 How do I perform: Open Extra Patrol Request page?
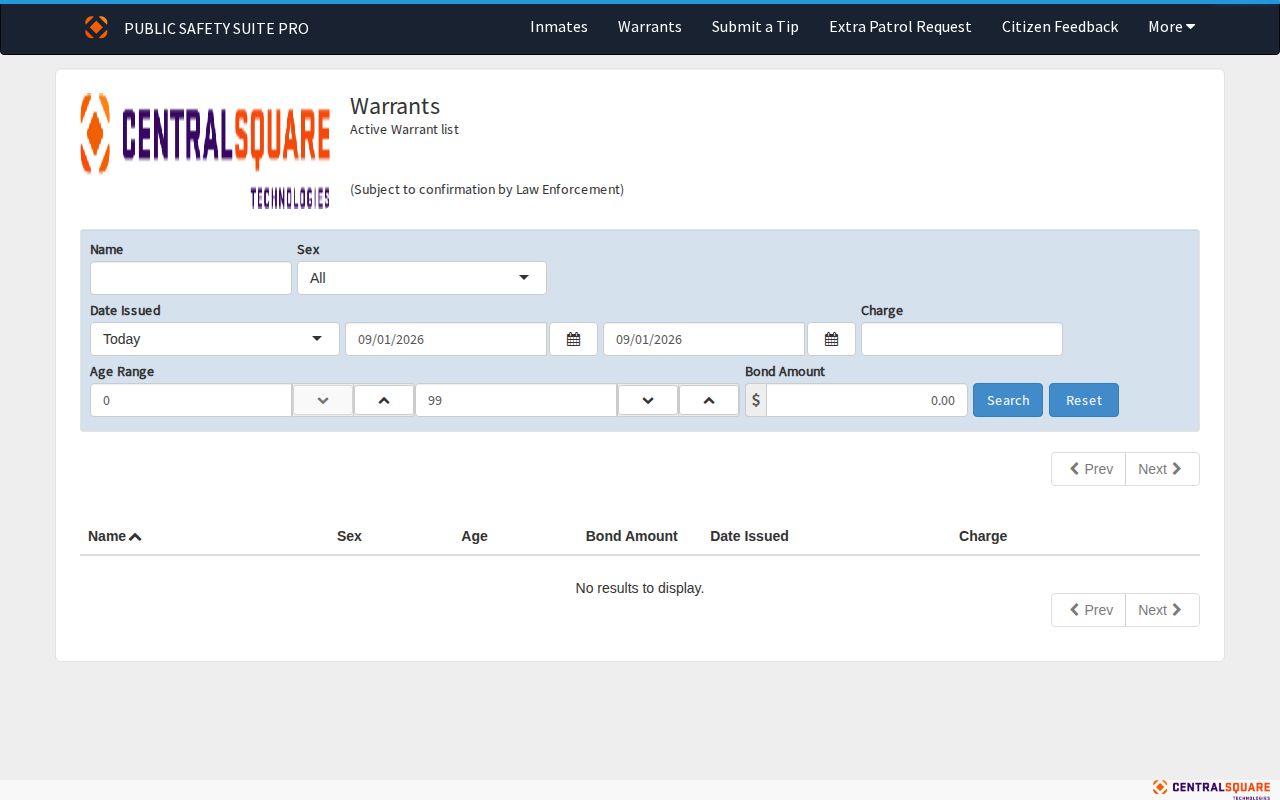pyautogui.click(x=900, y=27)
